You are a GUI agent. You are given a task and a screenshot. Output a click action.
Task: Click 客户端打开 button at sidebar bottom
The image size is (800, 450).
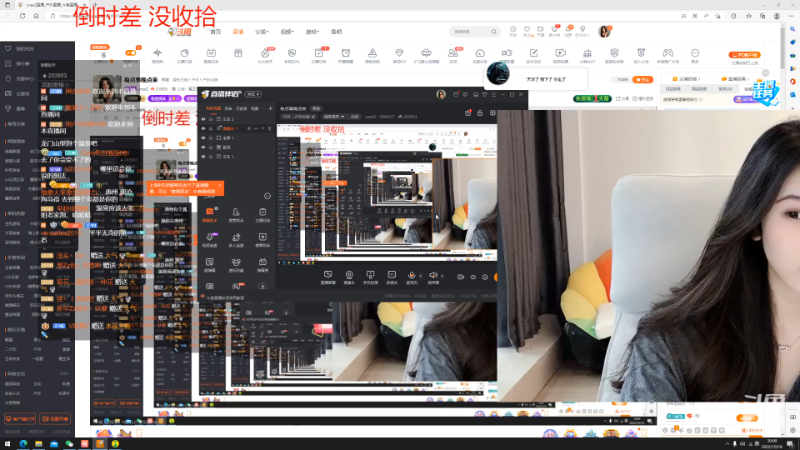(20, 419)
